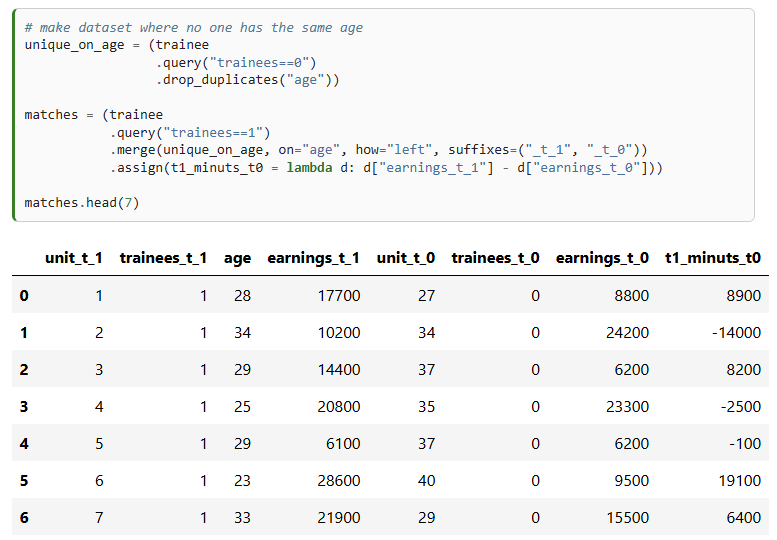Click the difference value -2500

click(x=740, y=407)
